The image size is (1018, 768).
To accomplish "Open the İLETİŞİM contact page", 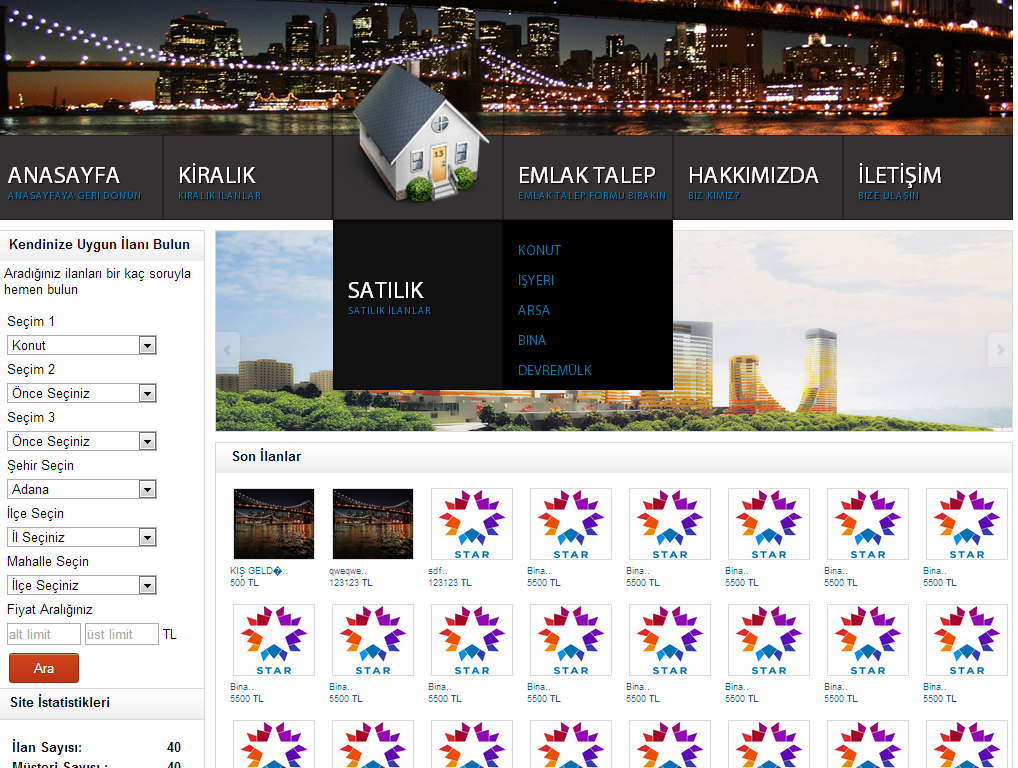I will 899,177.
